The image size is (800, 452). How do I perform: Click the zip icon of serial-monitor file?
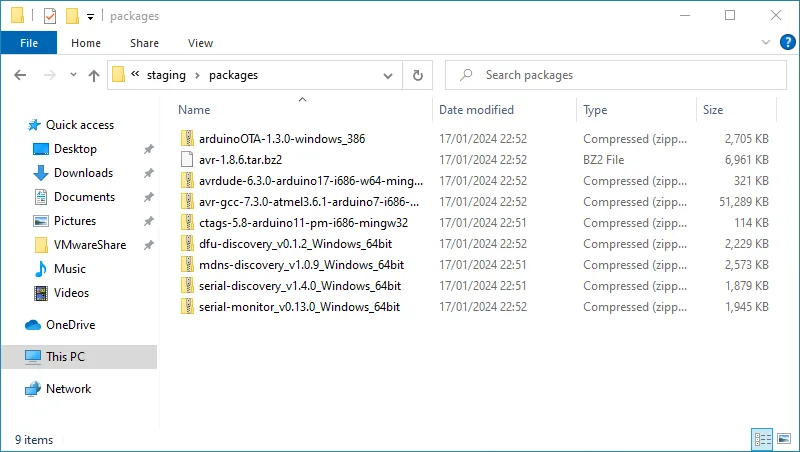[x=187, y=307]
